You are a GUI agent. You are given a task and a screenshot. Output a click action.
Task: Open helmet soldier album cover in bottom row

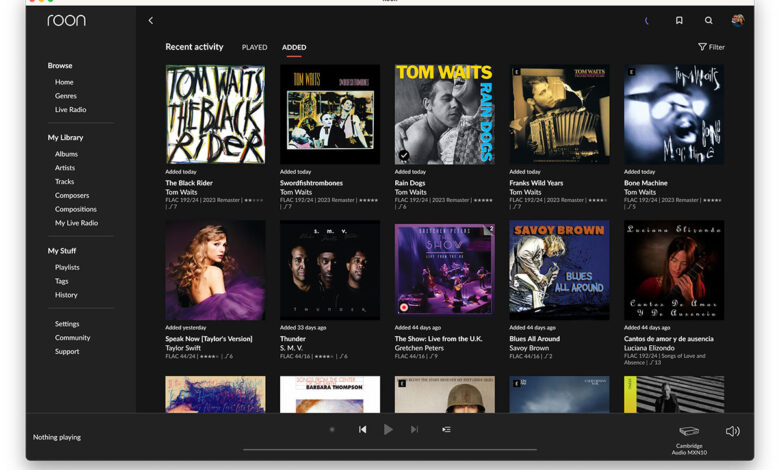coord(444,394)
